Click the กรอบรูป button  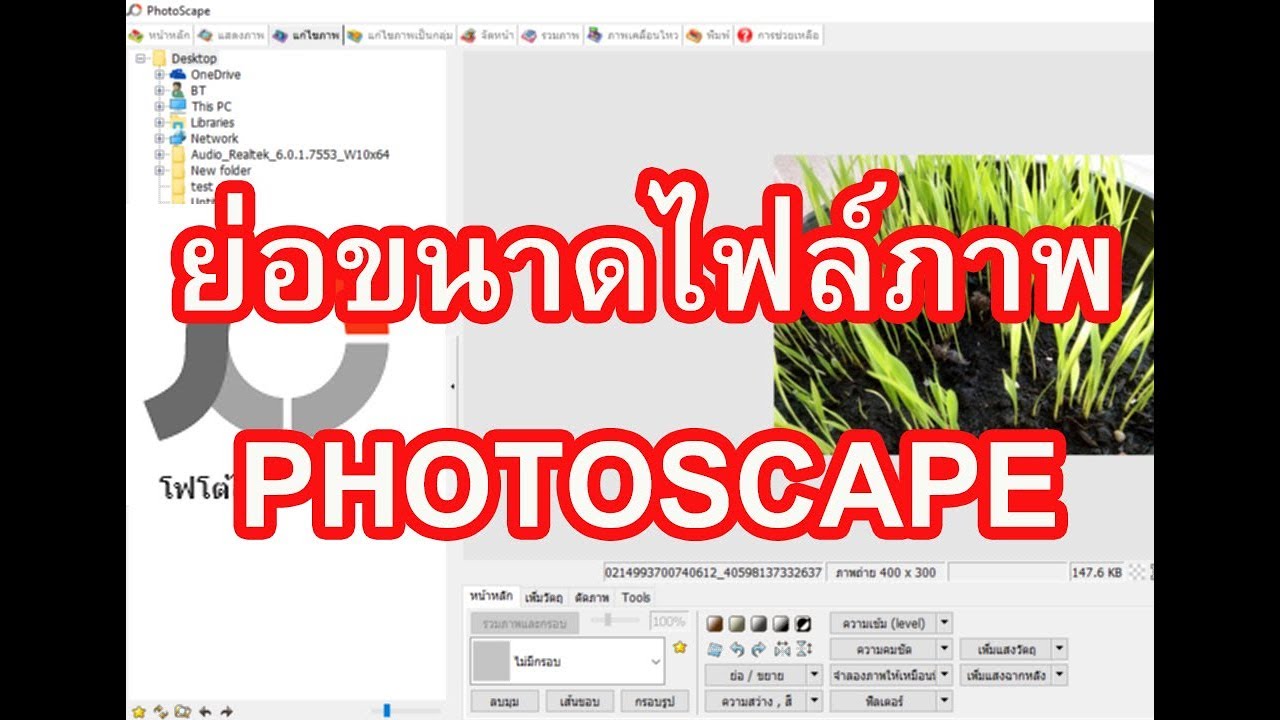(x=654, y=701)
